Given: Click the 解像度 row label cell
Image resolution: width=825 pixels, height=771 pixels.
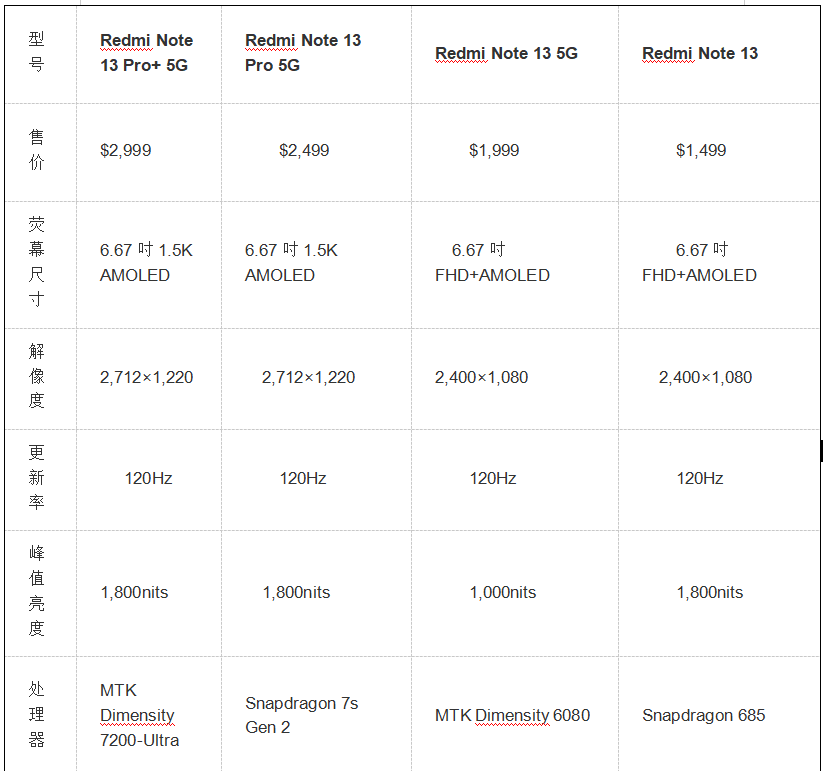Looking at the screenshot, I should click(x=37, y=377).
